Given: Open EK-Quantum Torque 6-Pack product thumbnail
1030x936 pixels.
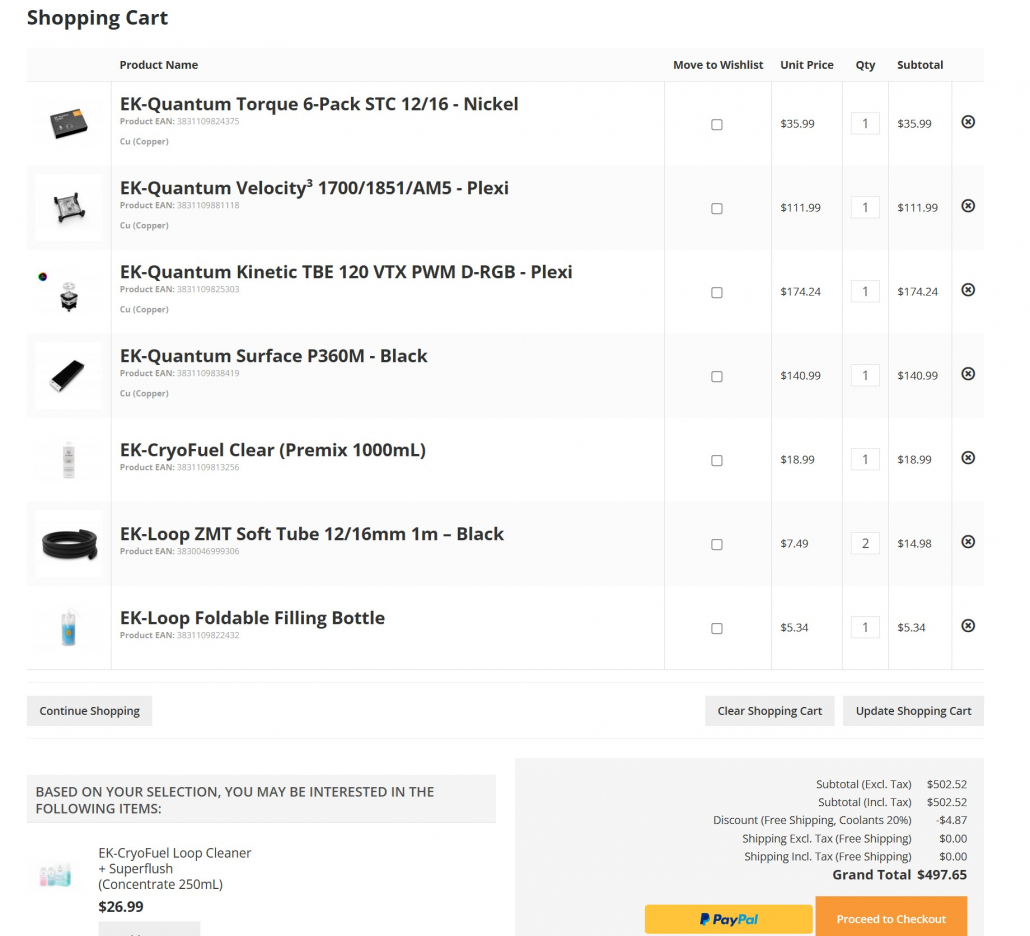Looking at the screenshot, I should pos(68,123).
